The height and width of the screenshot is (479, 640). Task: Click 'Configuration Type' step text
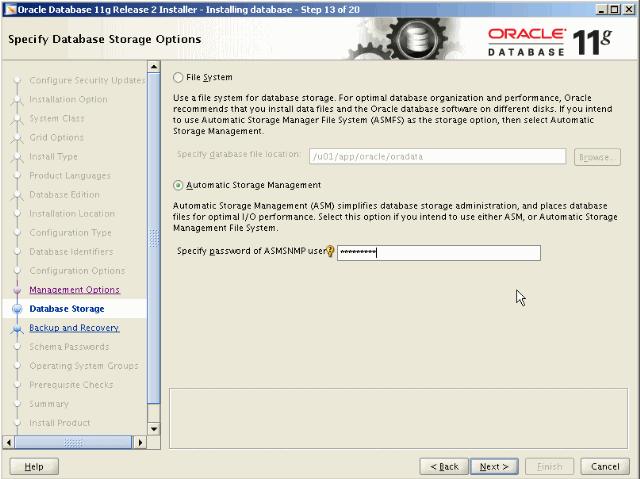pyautogui.click(x=70, y=233)
